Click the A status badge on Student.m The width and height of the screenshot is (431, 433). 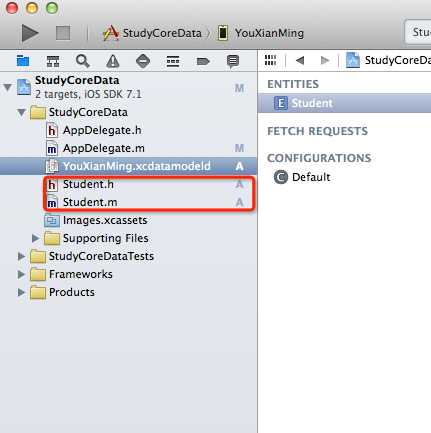[x=239, y=202]
